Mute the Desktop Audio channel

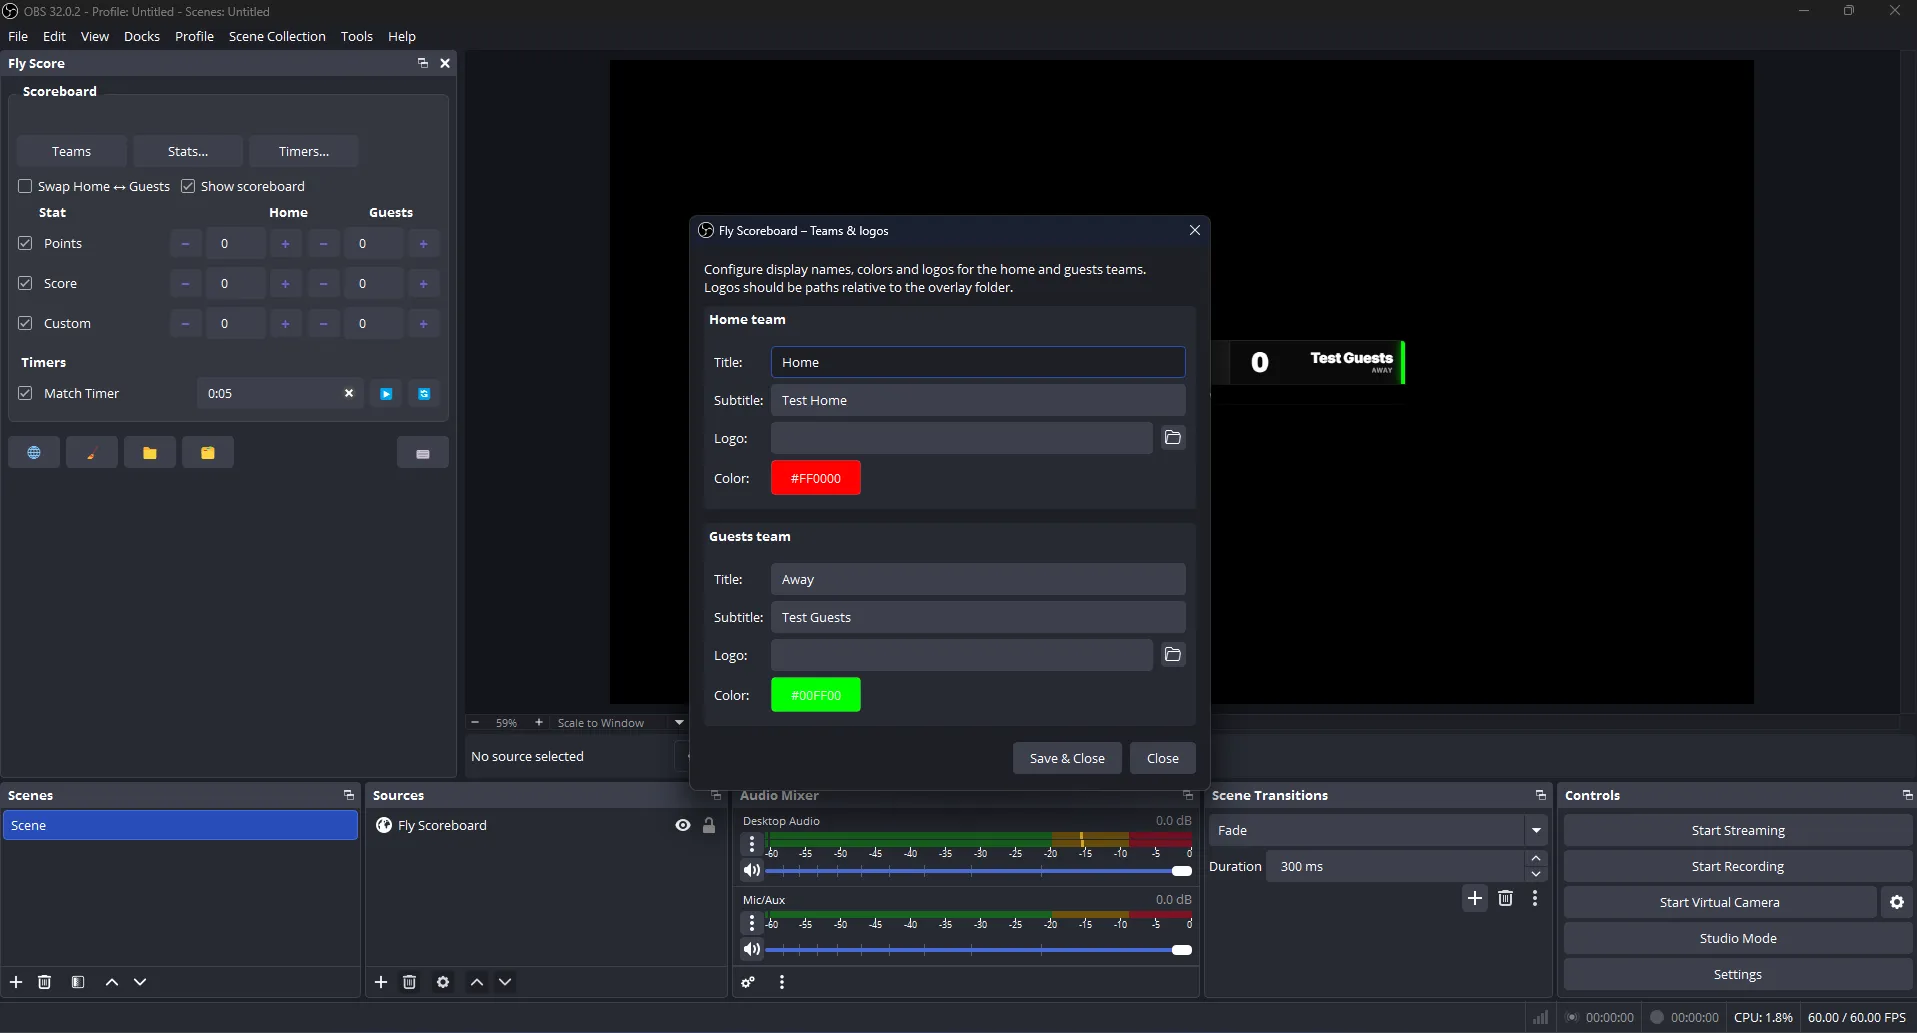click(753, 870)
